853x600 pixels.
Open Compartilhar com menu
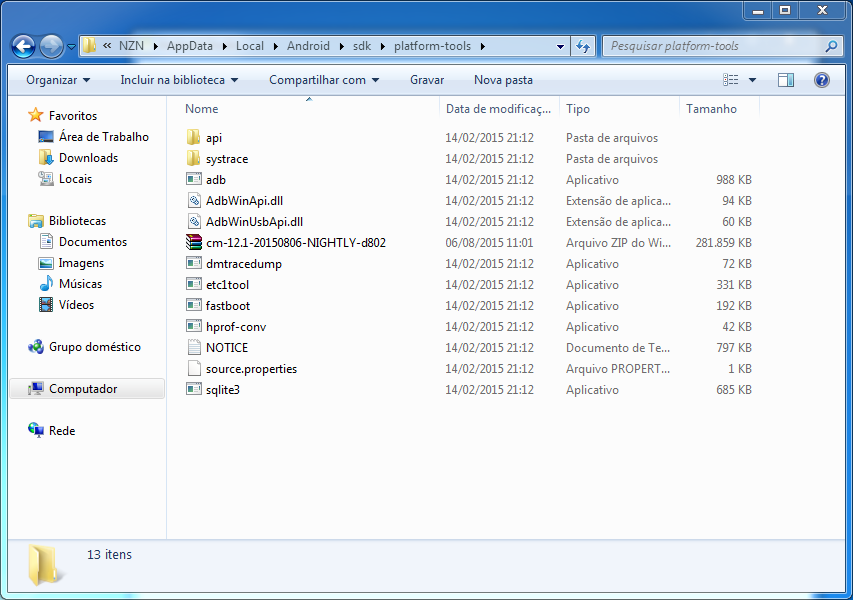(324, 80)
